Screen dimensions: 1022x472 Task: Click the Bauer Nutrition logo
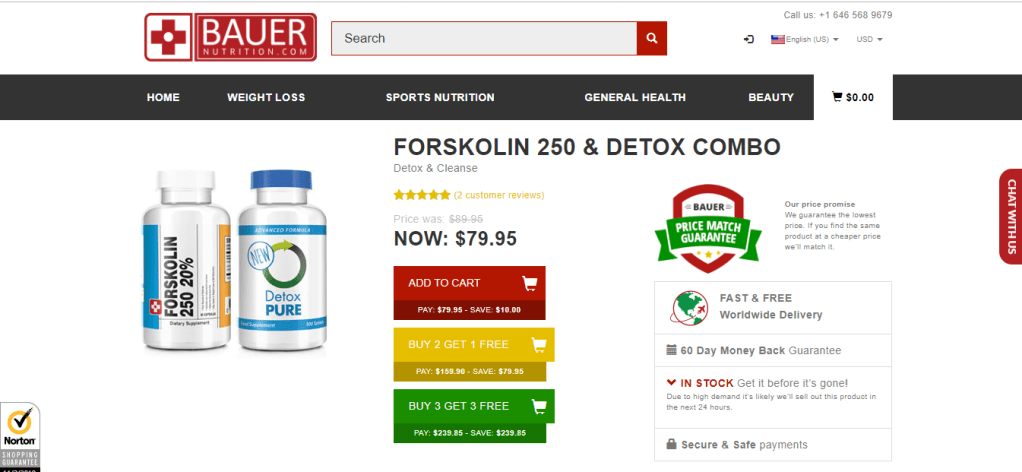click(230, 38)
